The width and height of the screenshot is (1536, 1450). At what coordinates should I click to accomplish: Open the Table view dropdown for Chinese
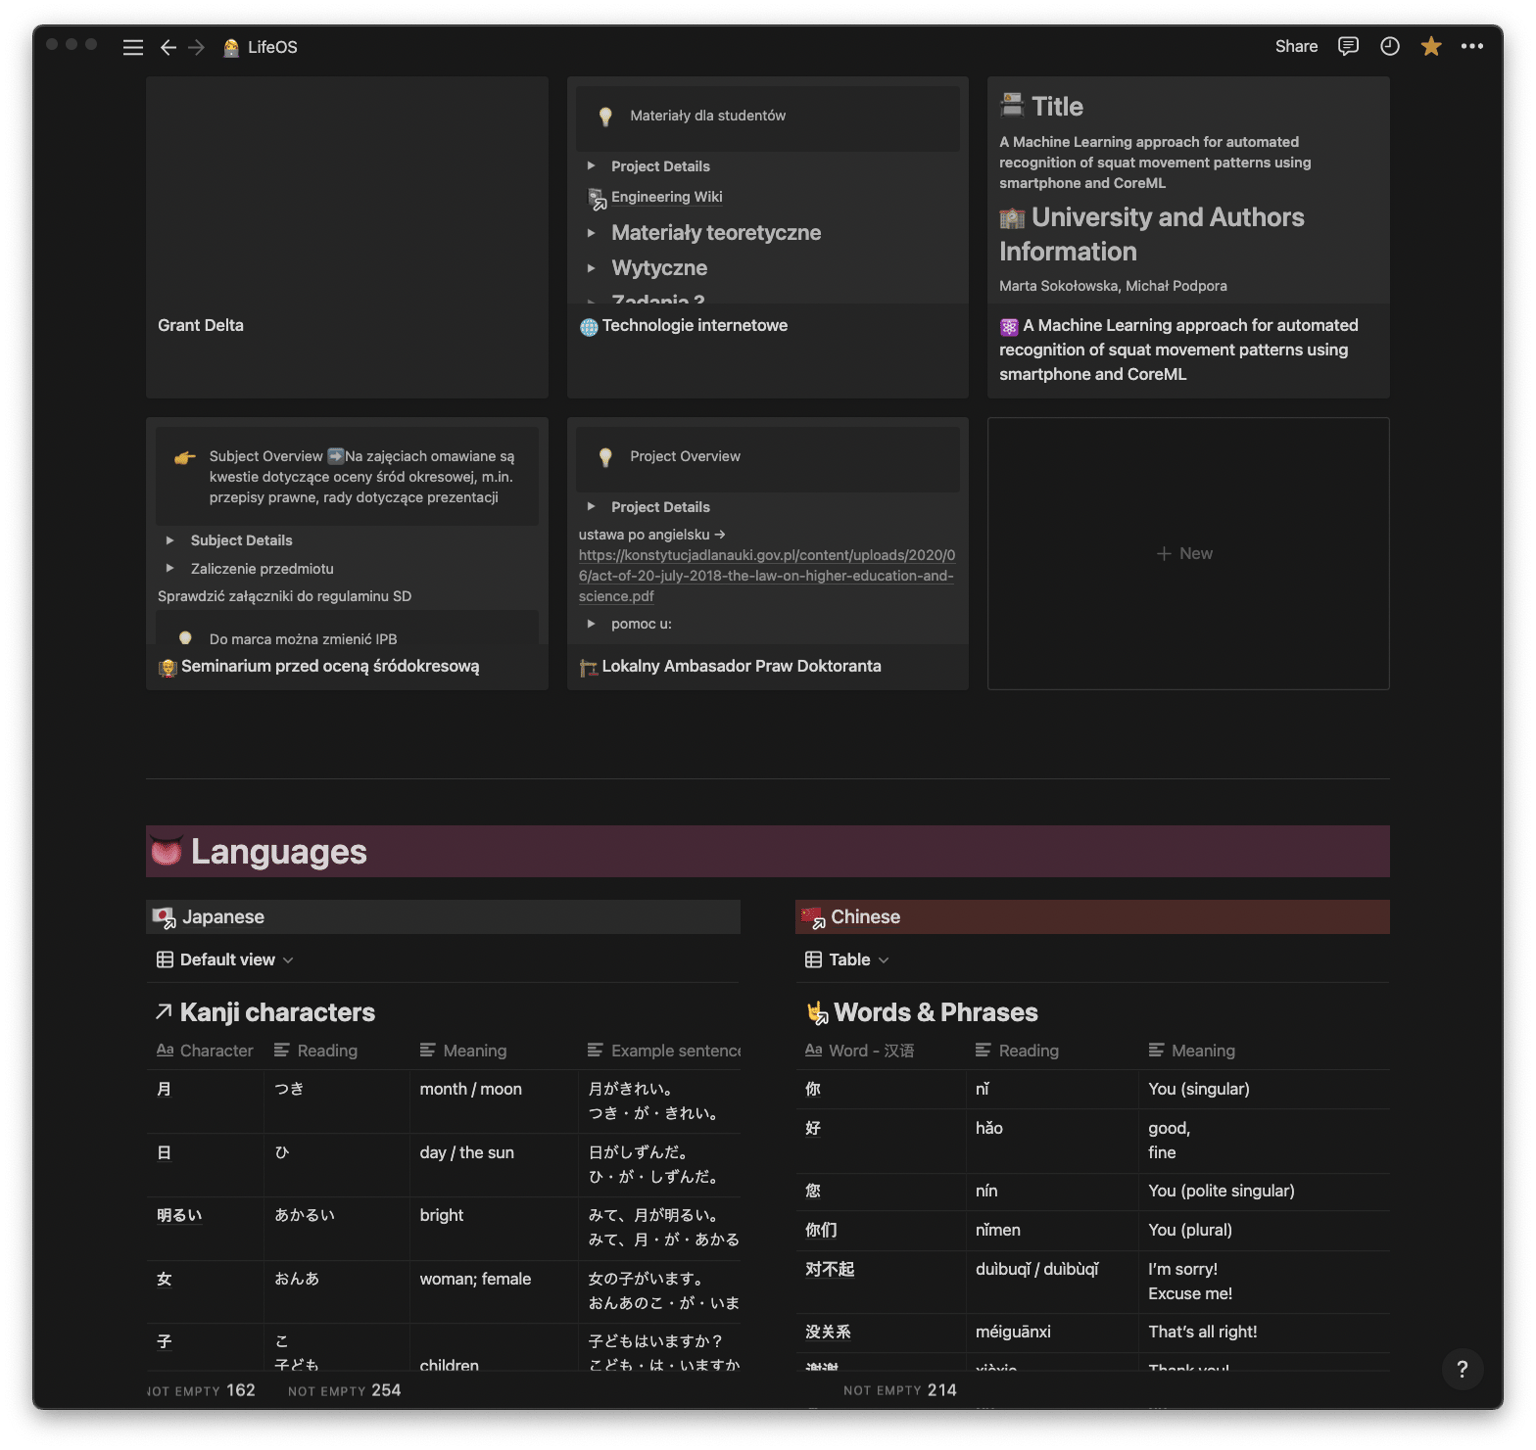click(x=847, y=960)
